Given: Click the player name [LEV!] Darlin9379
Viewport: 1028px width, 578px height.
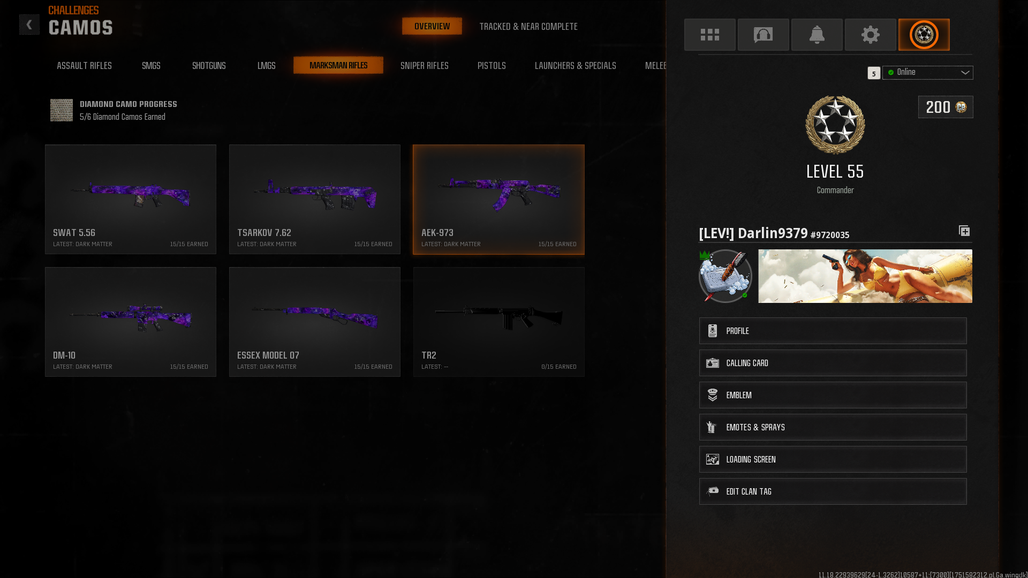Looking at the screenshot, I should (x=753, y=233).
